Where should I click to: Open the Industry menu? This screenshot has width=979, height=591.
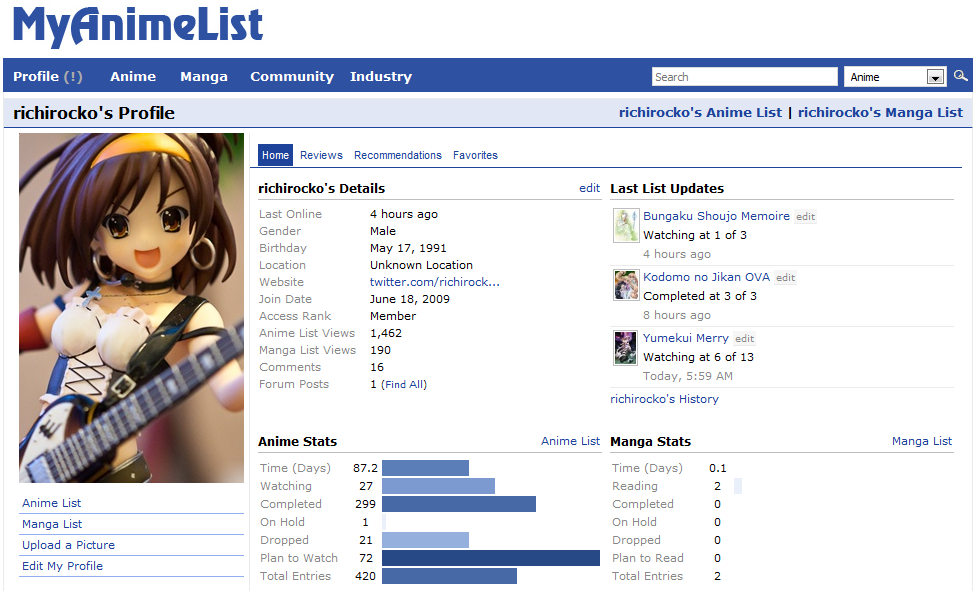381,76
